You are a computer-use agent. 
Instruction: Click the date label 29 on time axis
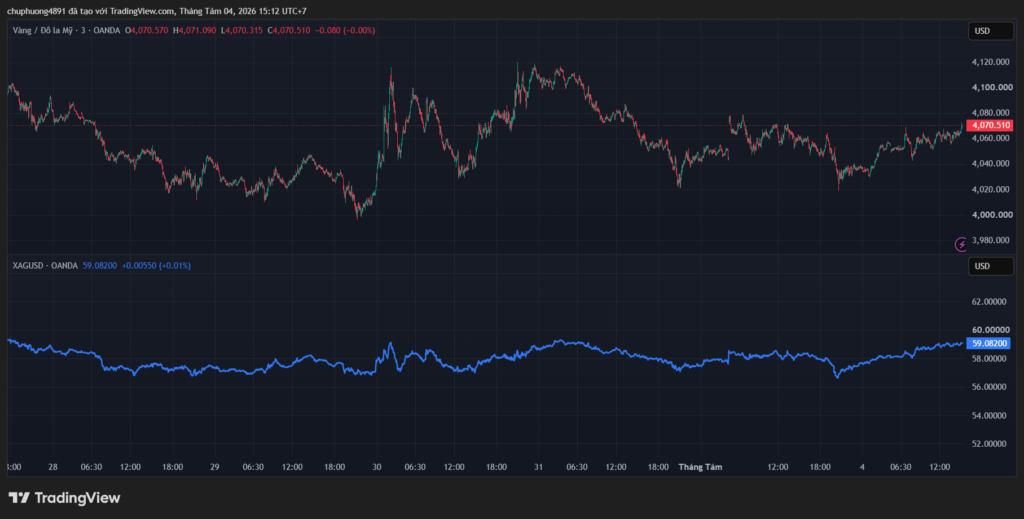(214, 467)
